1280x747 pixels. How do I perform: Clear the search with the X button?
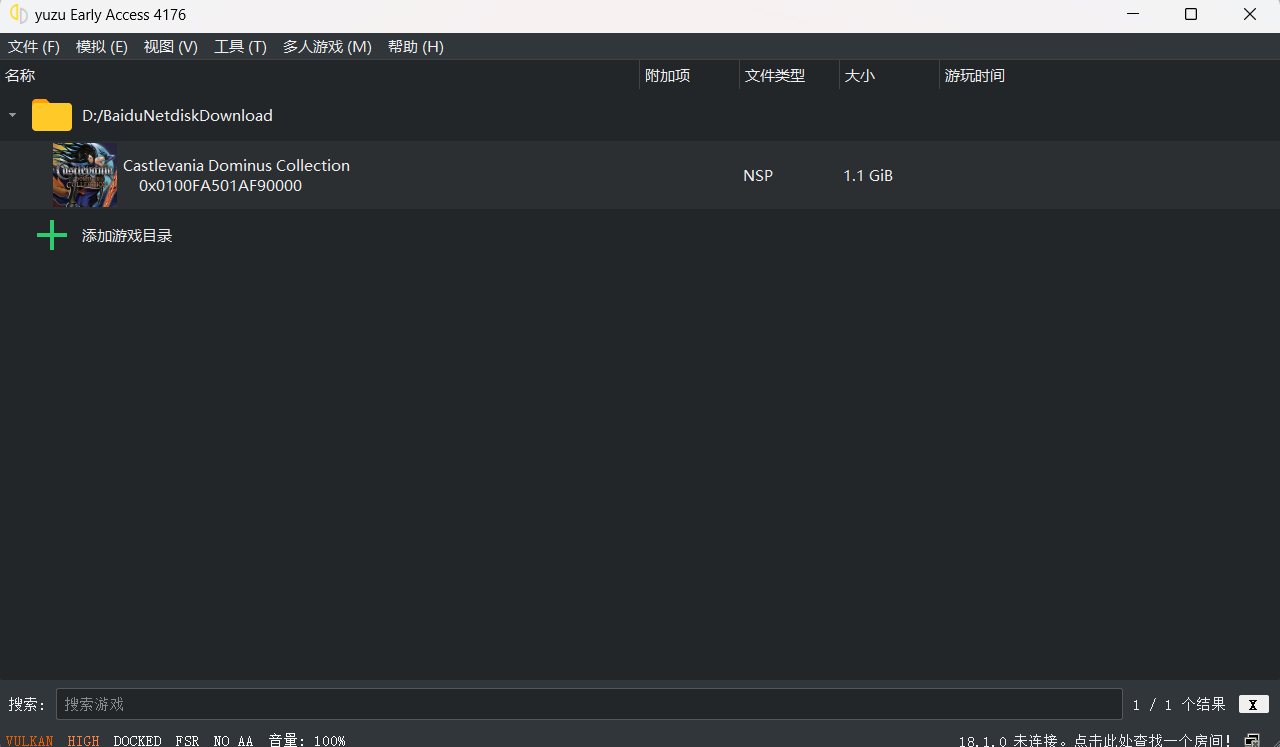1254,704
